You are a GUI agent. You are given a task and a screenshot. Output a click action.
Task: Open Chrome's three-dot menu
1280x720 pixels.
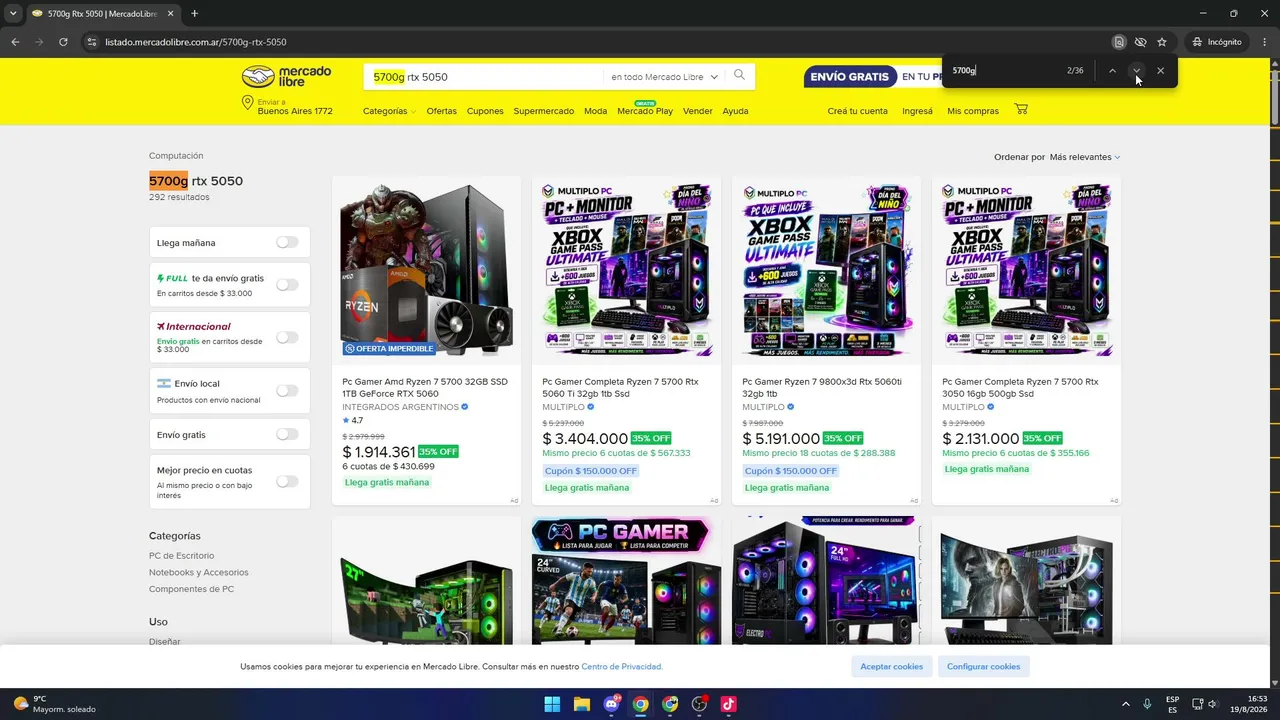[x=1265, y=42]
